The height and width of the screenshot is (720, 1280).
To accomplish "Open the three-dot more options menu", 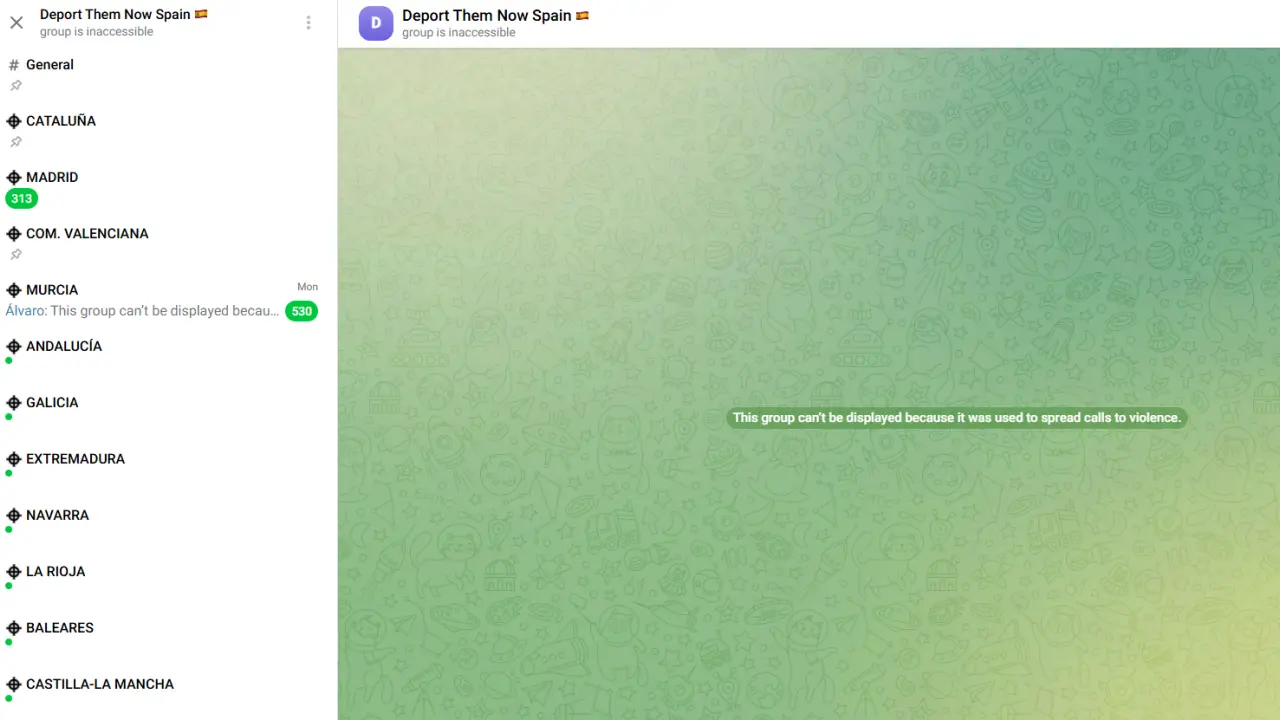I will [x=308, y=23].
